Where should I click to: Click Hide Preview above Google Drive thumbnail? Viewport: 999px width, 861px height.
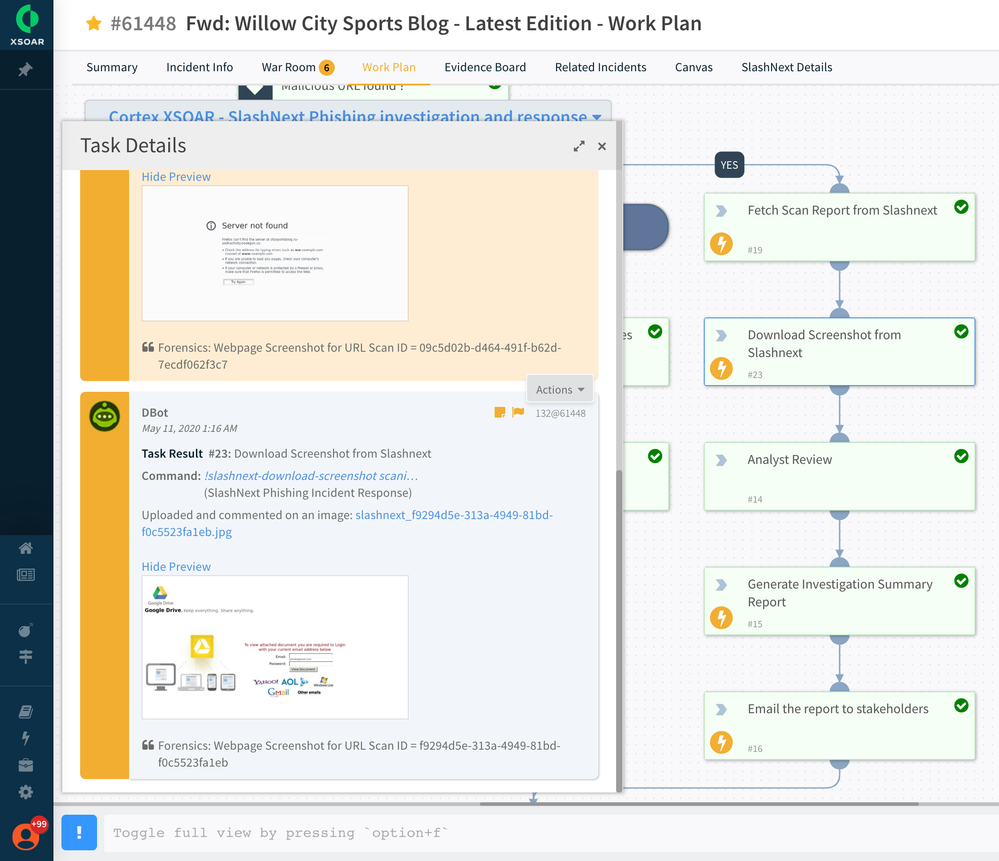click(x=176, y=567)
